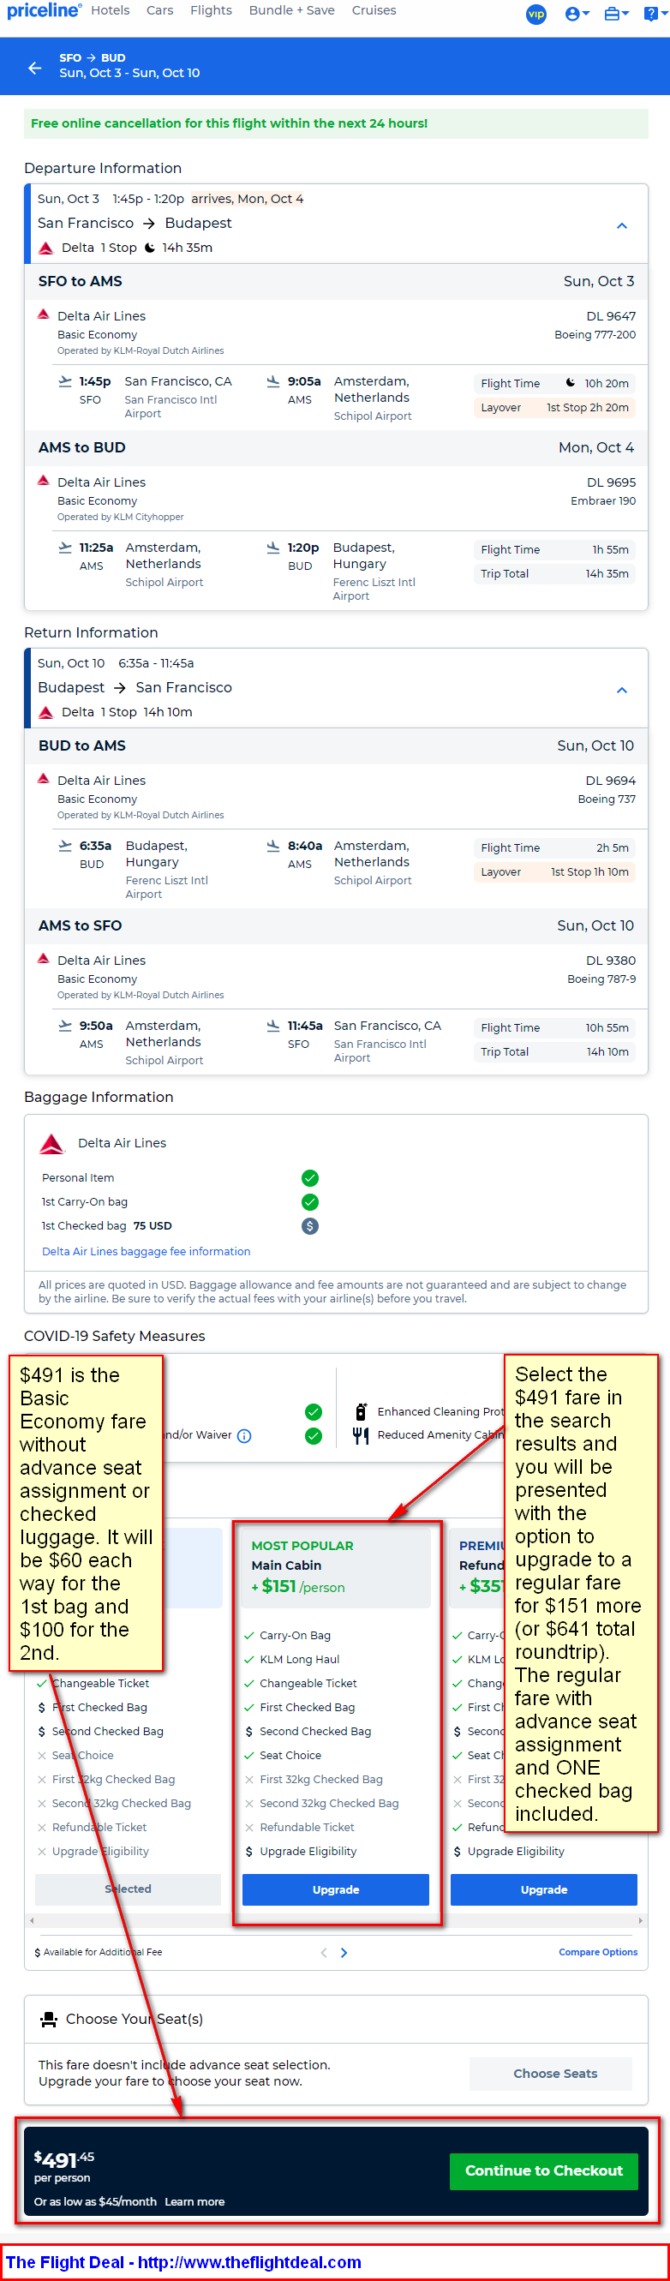
Task: Click the Waiver info circle icon
Action: [245, 1435]
